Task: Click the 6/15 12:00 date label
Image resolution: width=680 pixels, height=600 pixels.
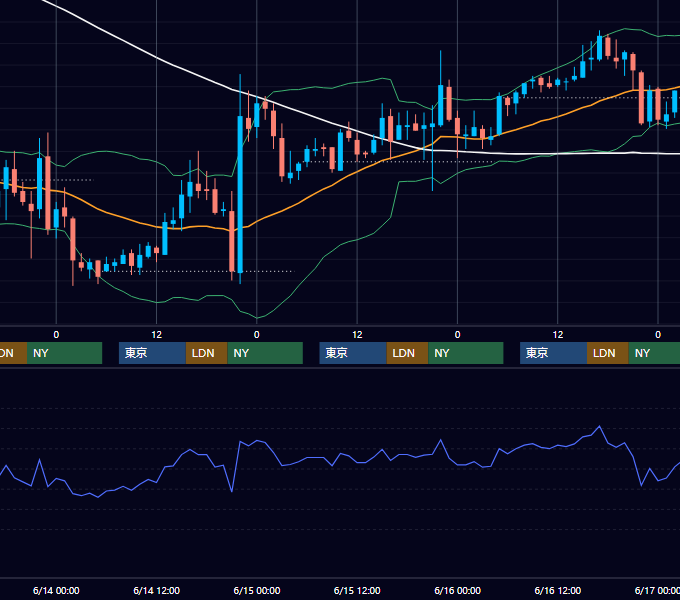Action: (x=357, y=590)
